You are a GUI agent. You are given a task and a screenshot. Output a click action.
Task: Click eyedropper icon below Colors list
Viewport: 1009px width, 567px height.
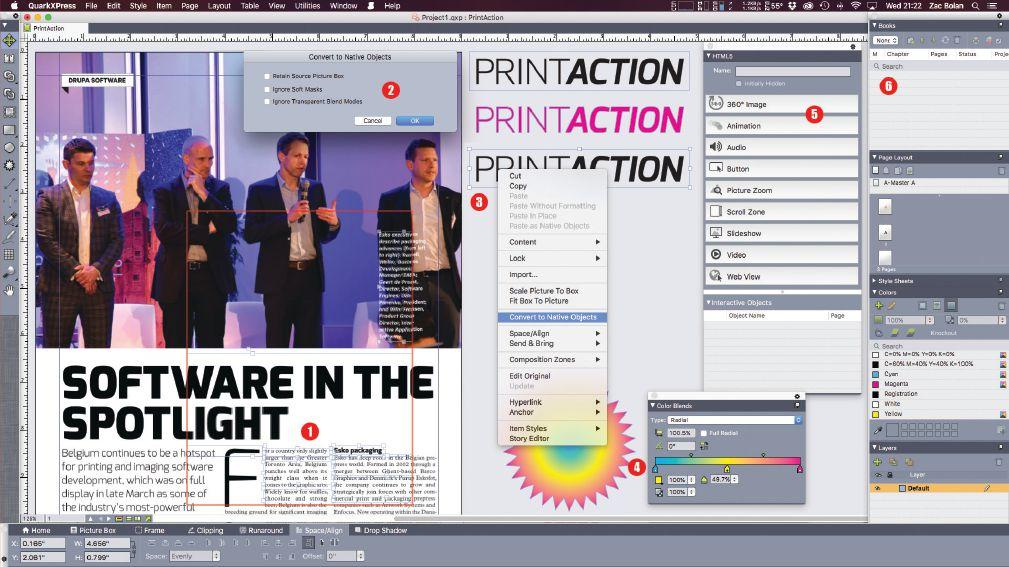pos(878,429)
